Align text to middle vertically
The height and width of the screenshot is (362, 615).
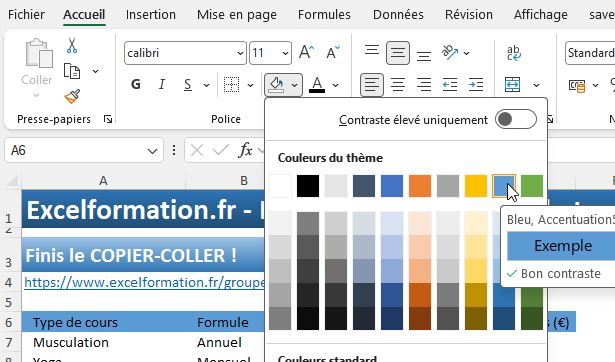point(398,53)
